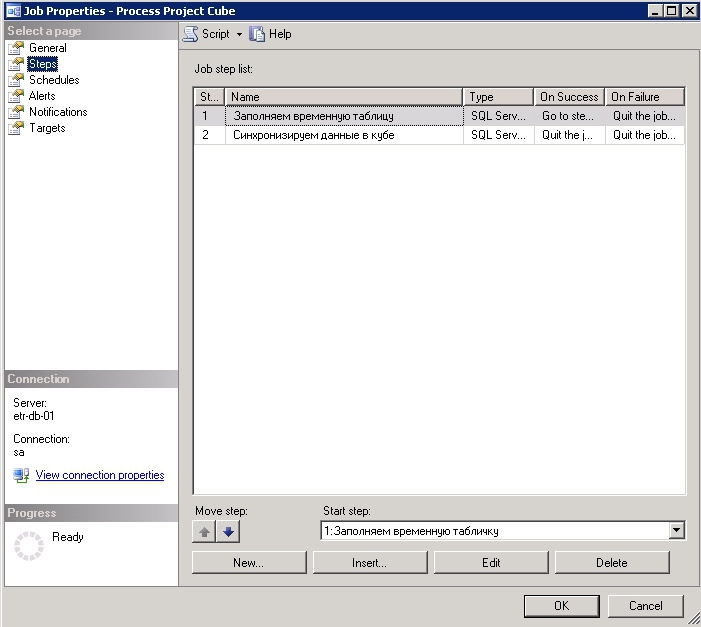Click the Schedules page icon
Screen dimensions: 701x627
(16, 80)
